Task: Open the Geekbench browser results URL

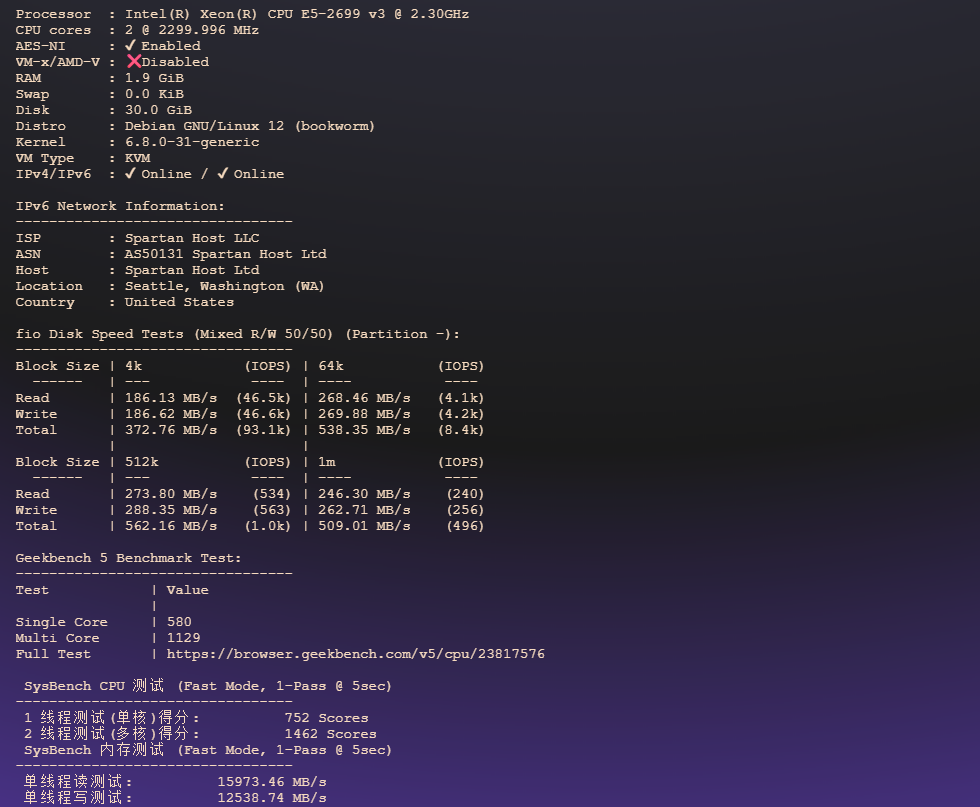Action: click(355, 654)
